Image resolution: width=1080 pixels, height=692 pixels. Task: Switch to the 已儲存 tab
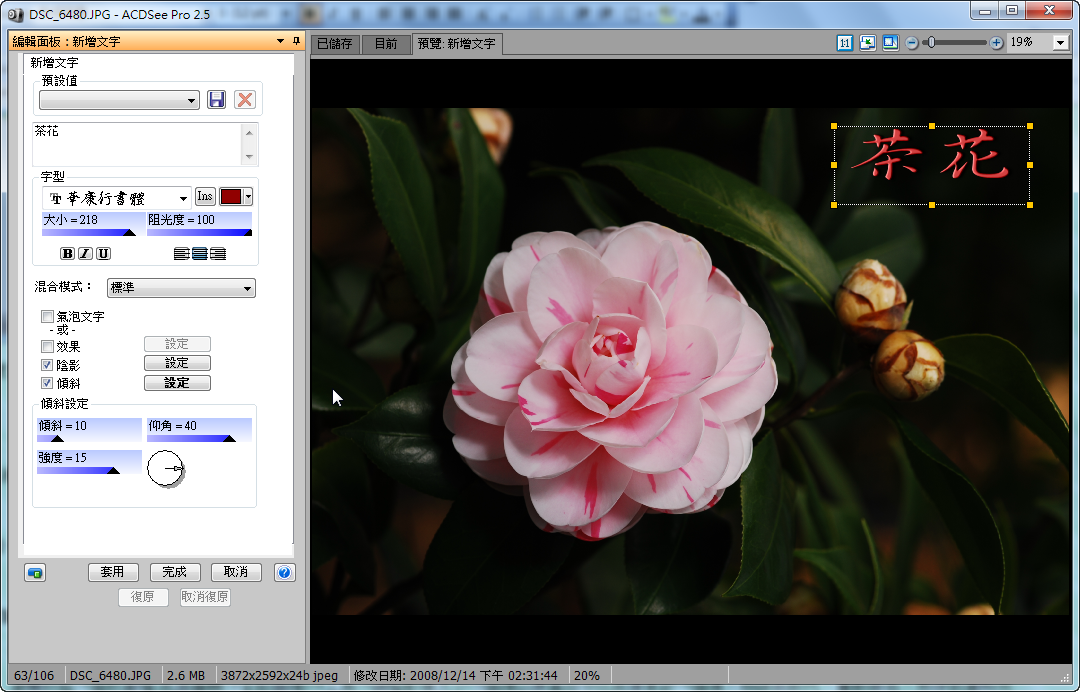[x=334, y=44]
